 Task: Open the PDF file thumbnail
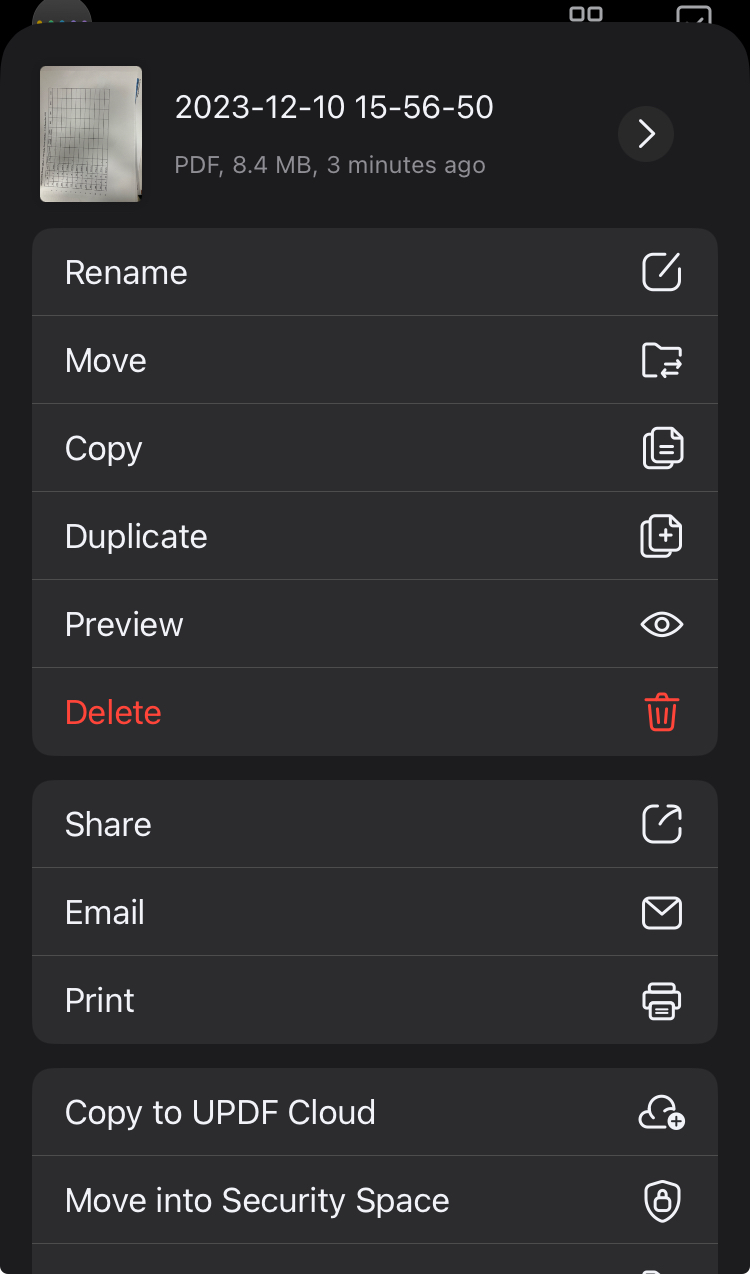(91, 134)
